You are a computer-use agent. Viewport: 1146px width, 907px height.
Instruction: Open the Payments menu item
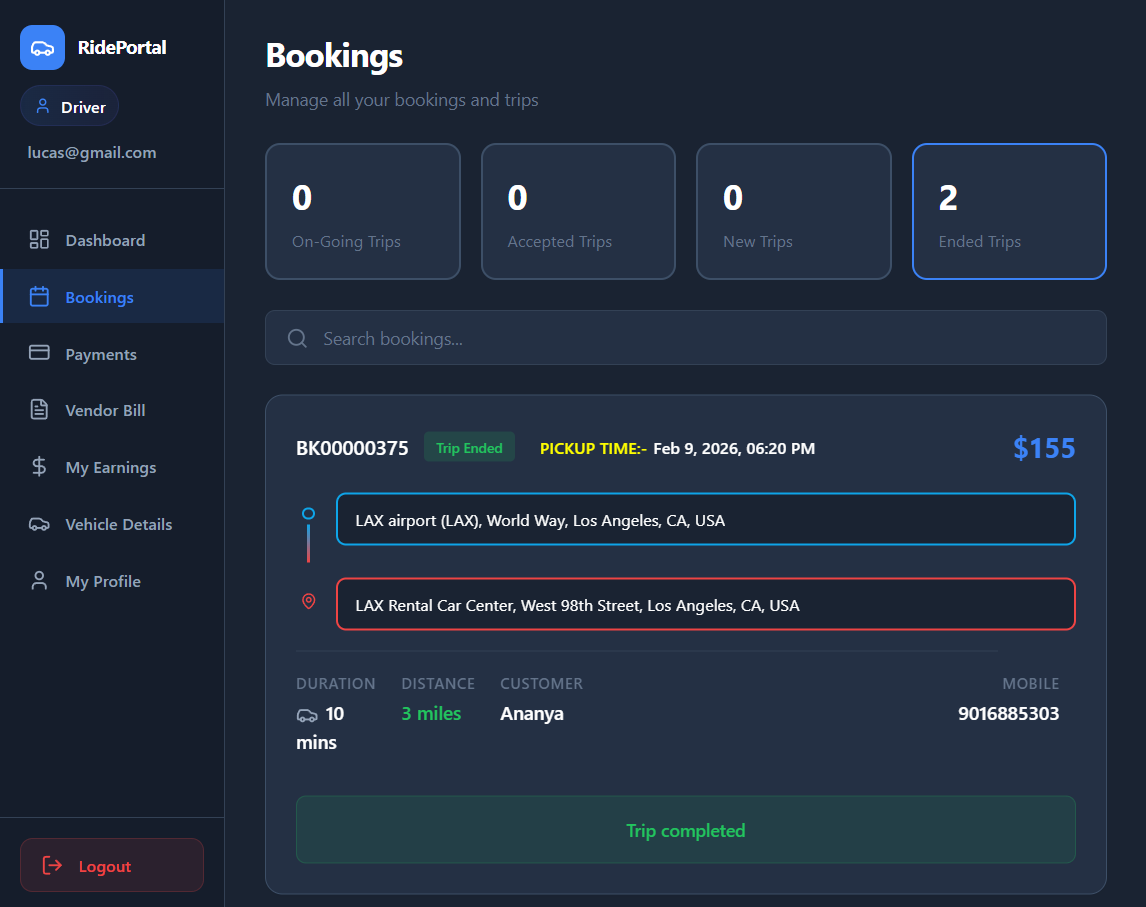(101, 354)
